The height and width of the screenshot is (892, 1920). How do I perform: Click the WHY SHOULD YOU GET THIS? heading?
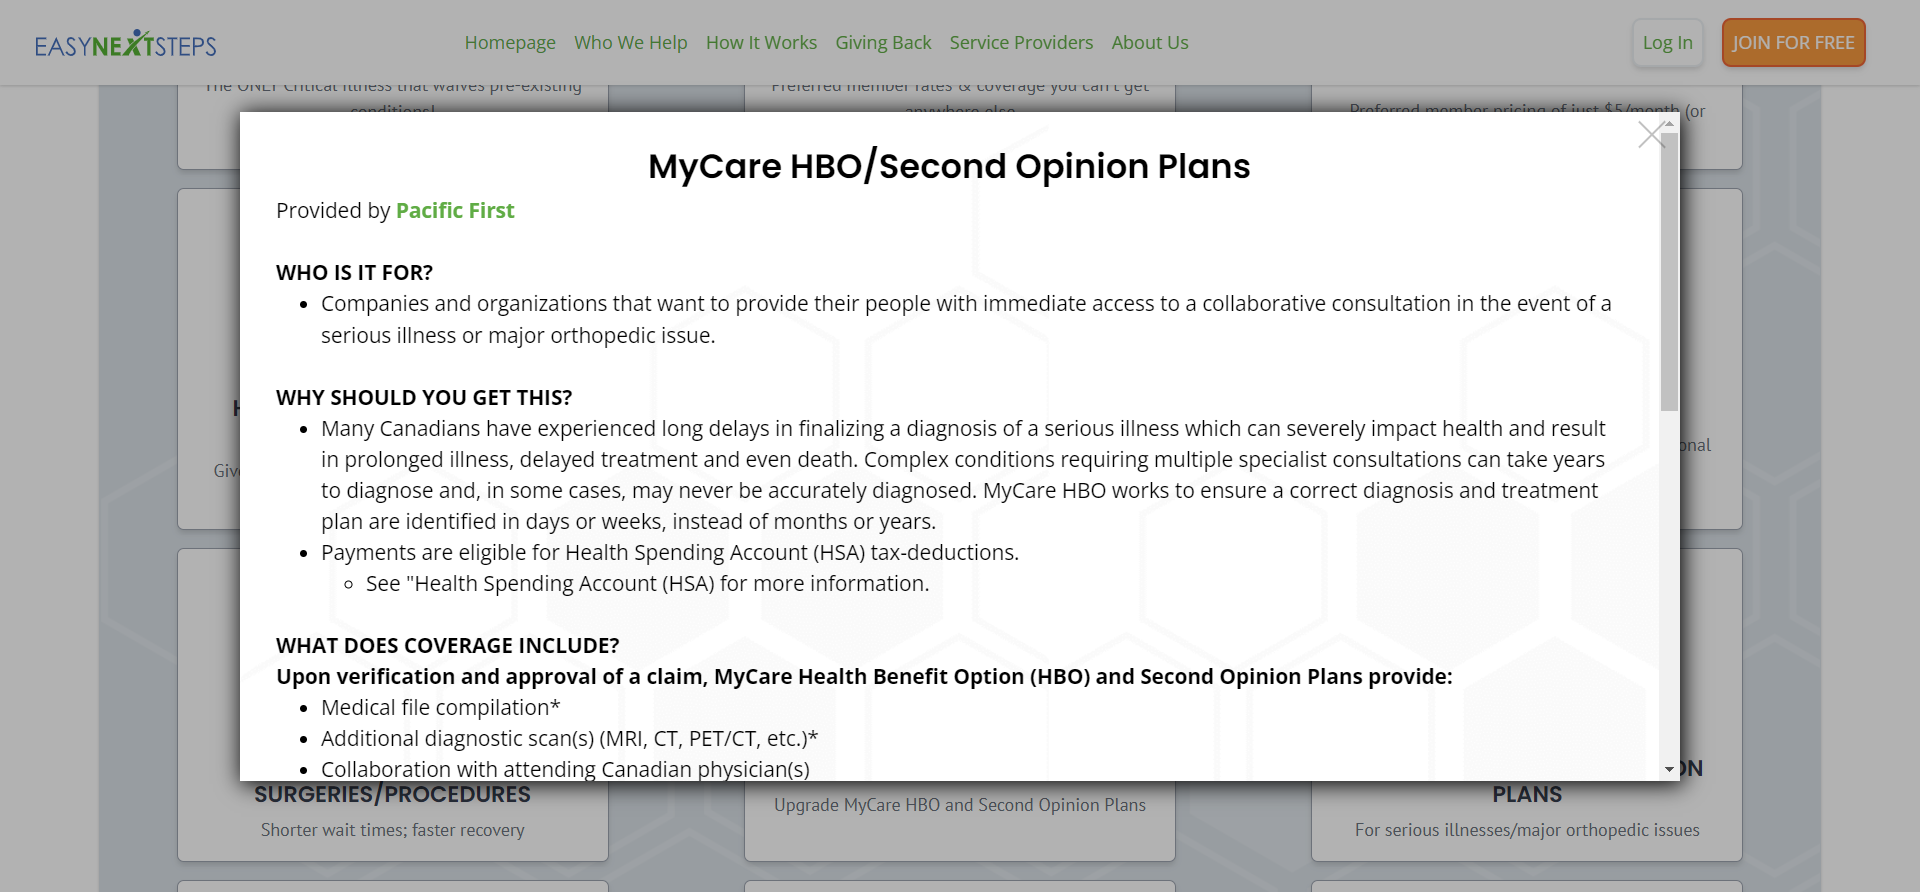tap(424, 398)
